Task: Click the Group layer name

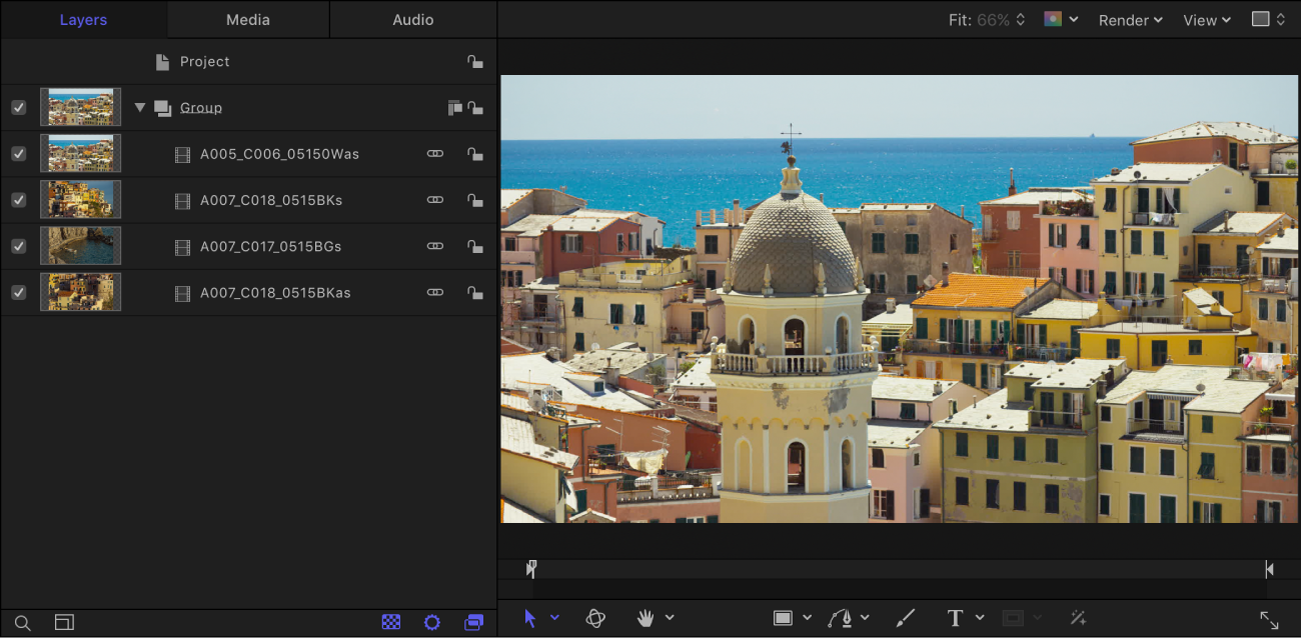Action: [x=201, y=107]
